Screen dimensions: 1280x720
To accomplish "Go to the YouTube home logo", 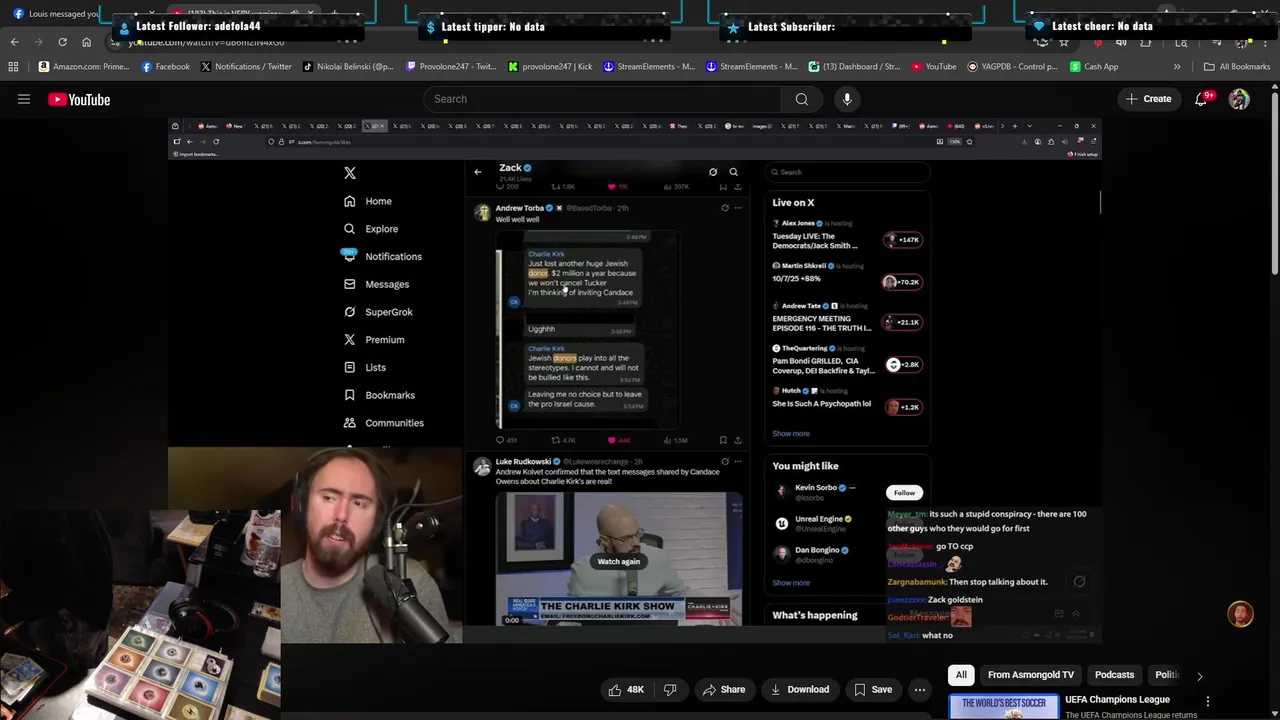I will tap(79, 99).
